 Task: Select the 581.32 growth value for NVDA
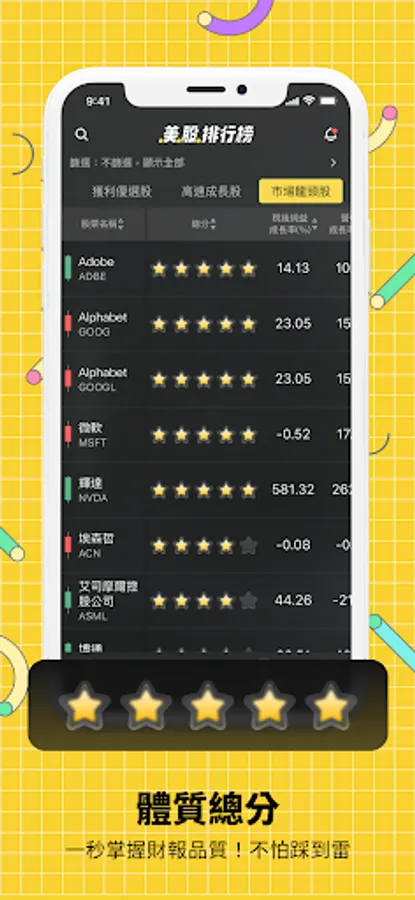pos(293,490)
